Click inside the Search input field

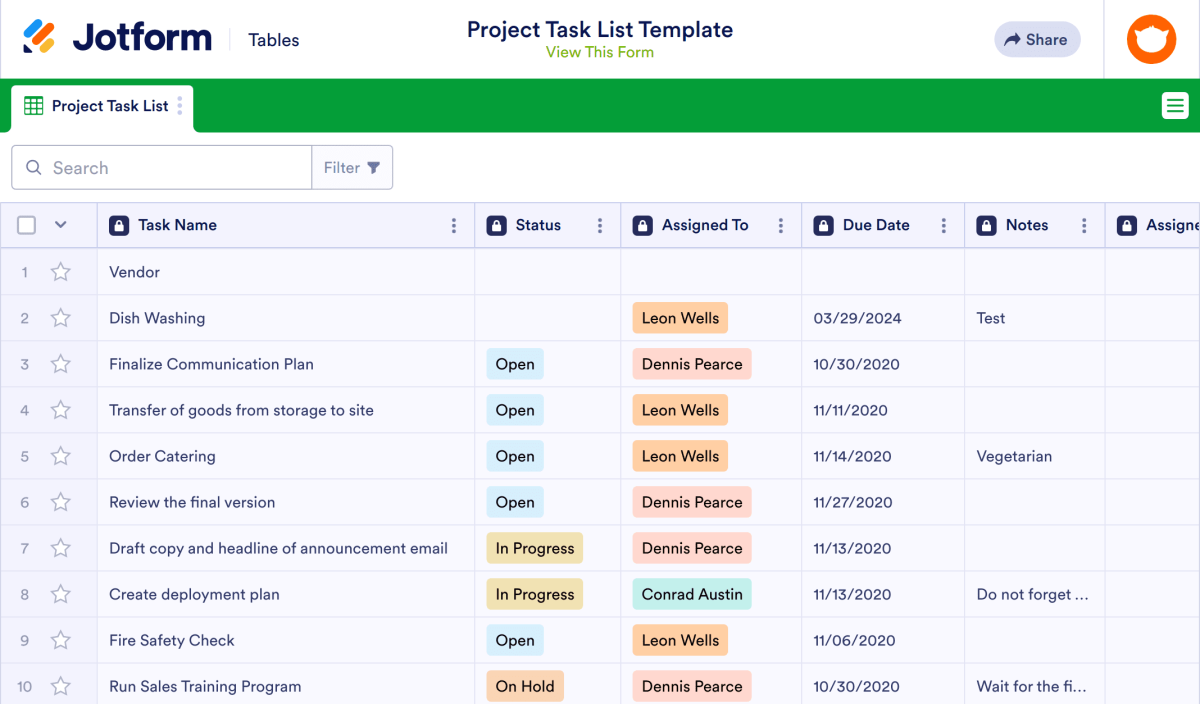click(160, 167)
